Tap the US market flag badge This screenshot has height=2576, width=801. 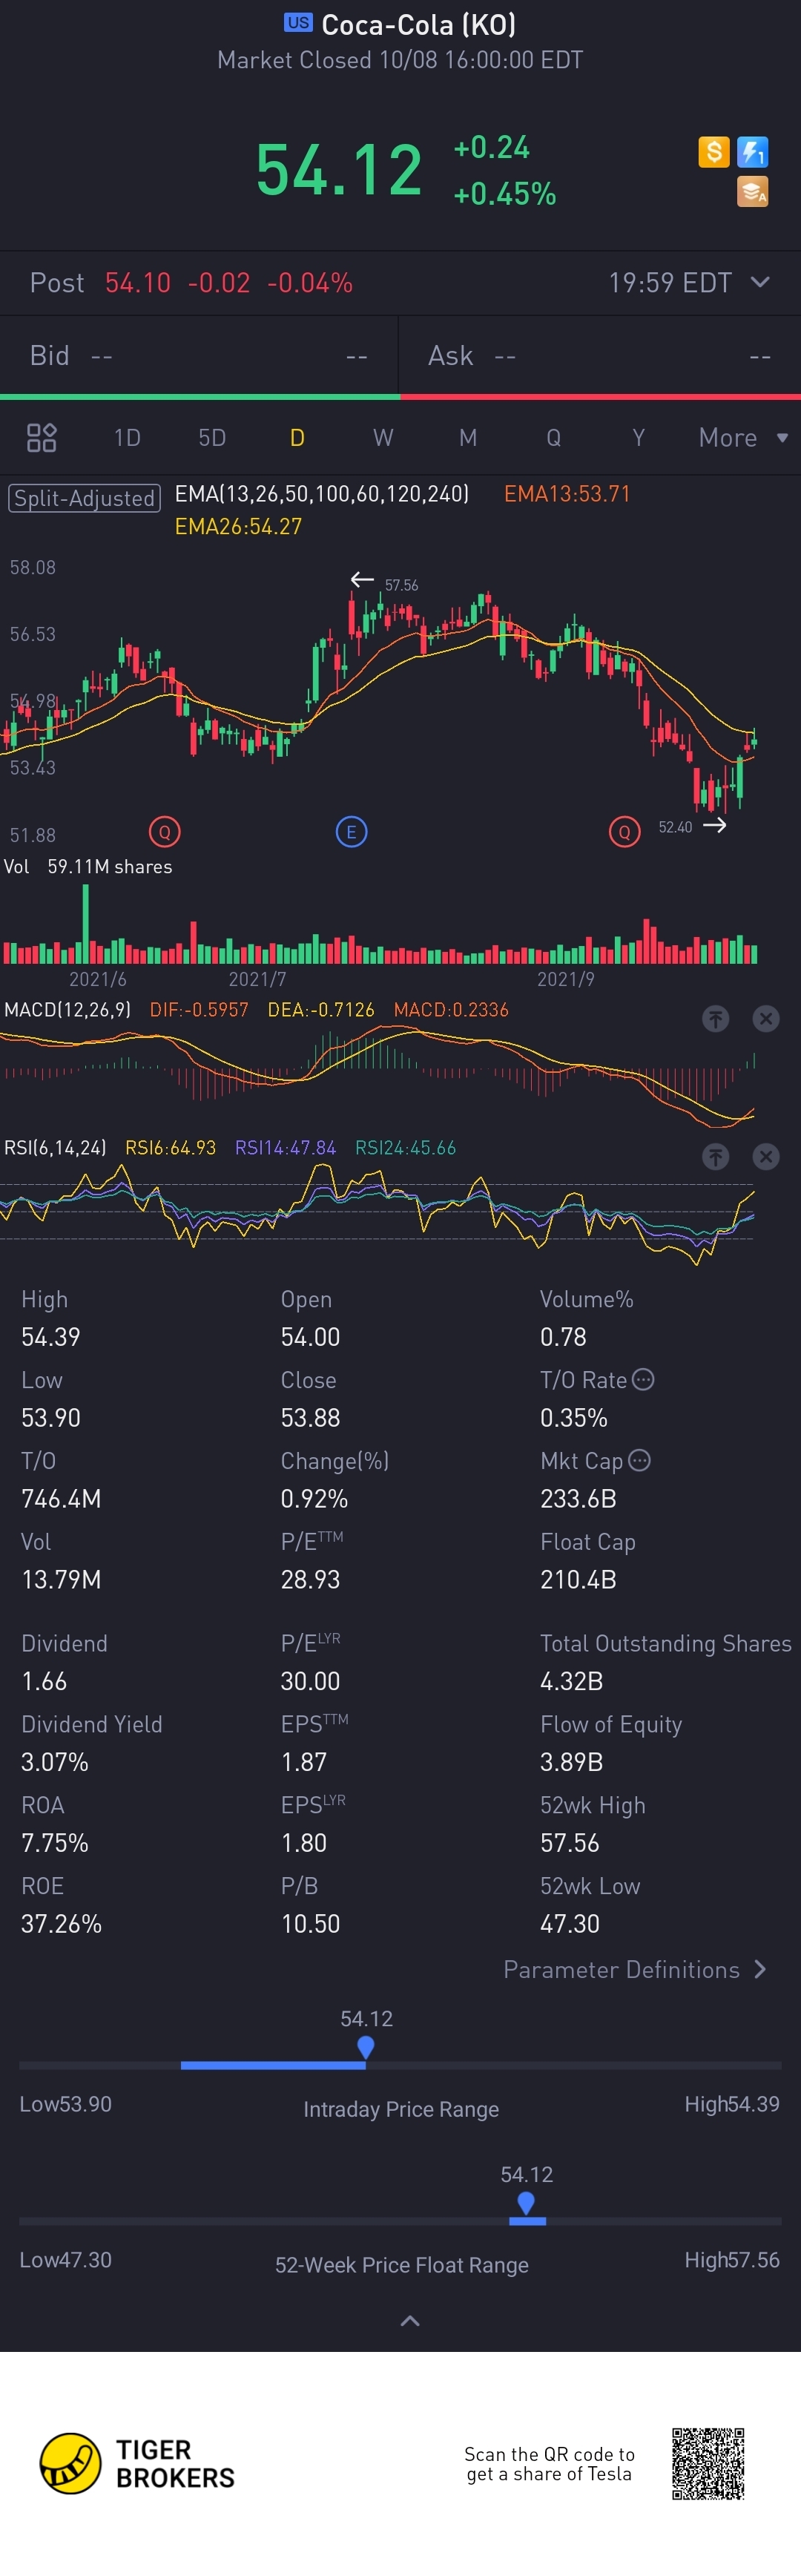tap(298, 23)
